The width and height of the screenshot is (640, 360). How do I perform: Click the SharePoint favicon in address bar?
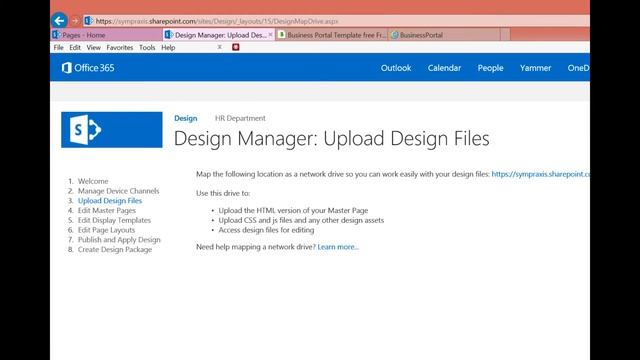click(x=89, y=21)
